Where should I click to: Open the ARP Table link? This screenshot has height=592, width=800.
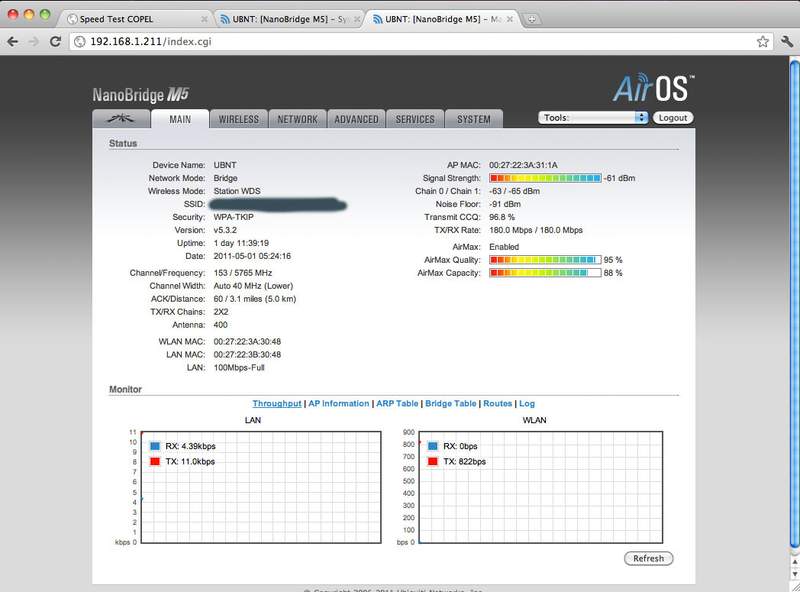point(397,403)
